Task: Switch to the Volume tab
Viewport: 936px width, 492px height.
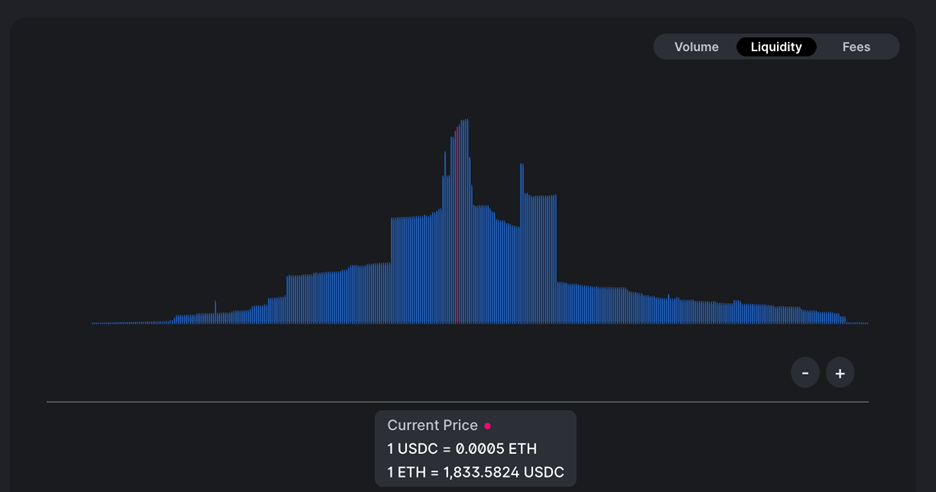Action: pyautogui.click(x=696, y=47)
